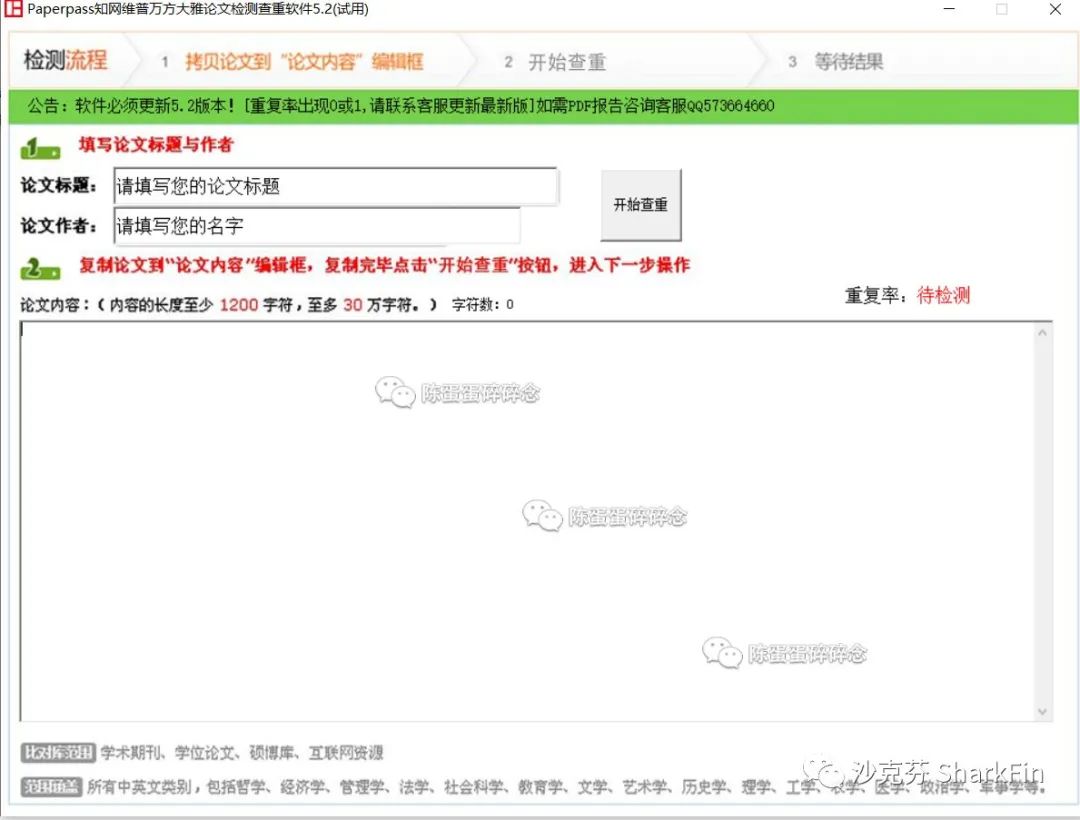This screenshot has height=820, width=1080.
Task: Focus the 论文标题 input field
Action: pos(335,186)
